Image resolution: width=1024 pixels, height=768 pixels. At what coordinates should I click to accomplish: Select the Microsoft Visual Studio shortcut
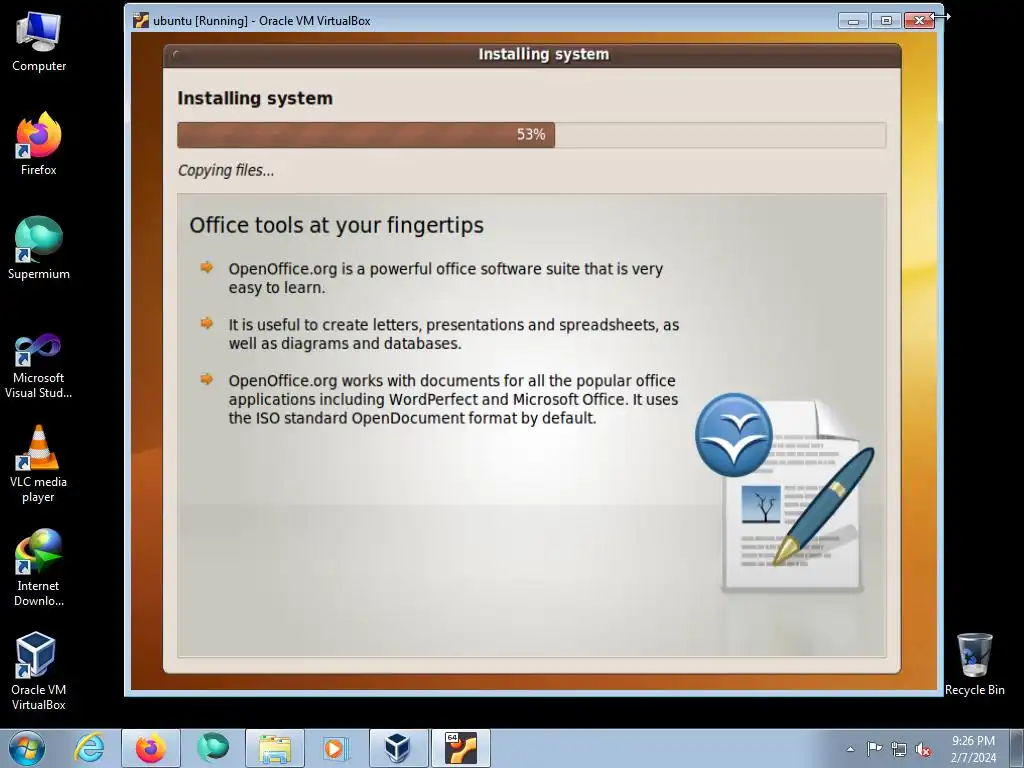pyautogui.click(x=39, y=366)
